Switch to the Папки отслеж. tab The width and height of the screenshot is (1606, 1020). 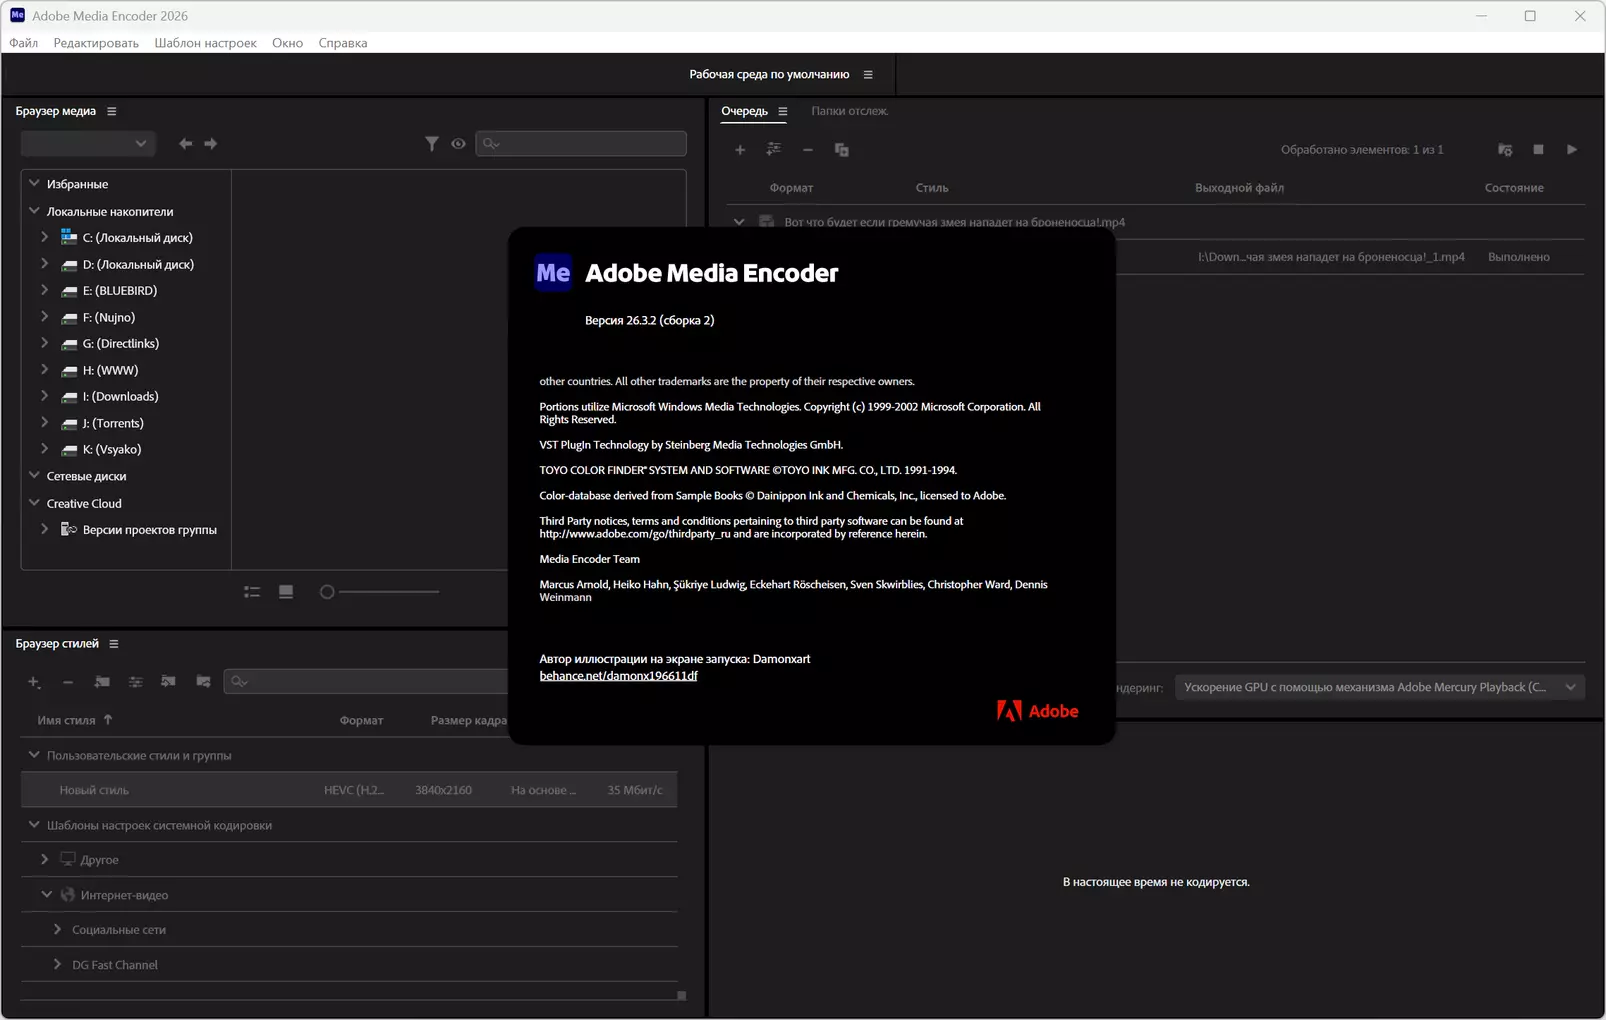coord(849,111)
